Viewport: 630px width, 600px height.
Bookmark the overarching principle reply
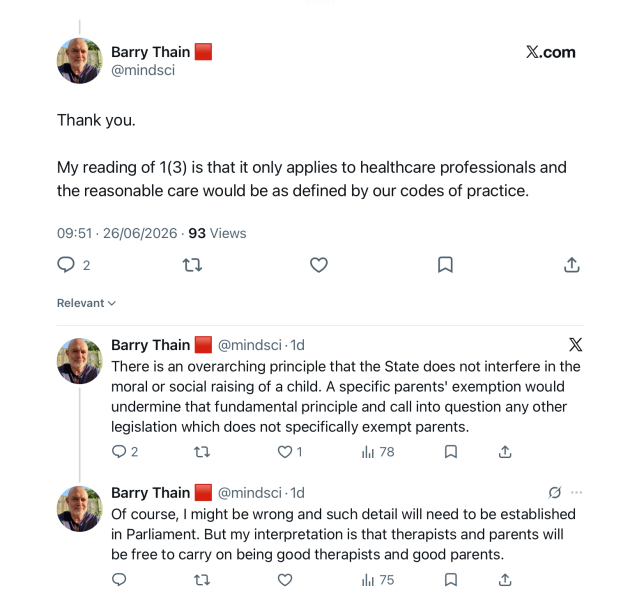pos(451,452)
